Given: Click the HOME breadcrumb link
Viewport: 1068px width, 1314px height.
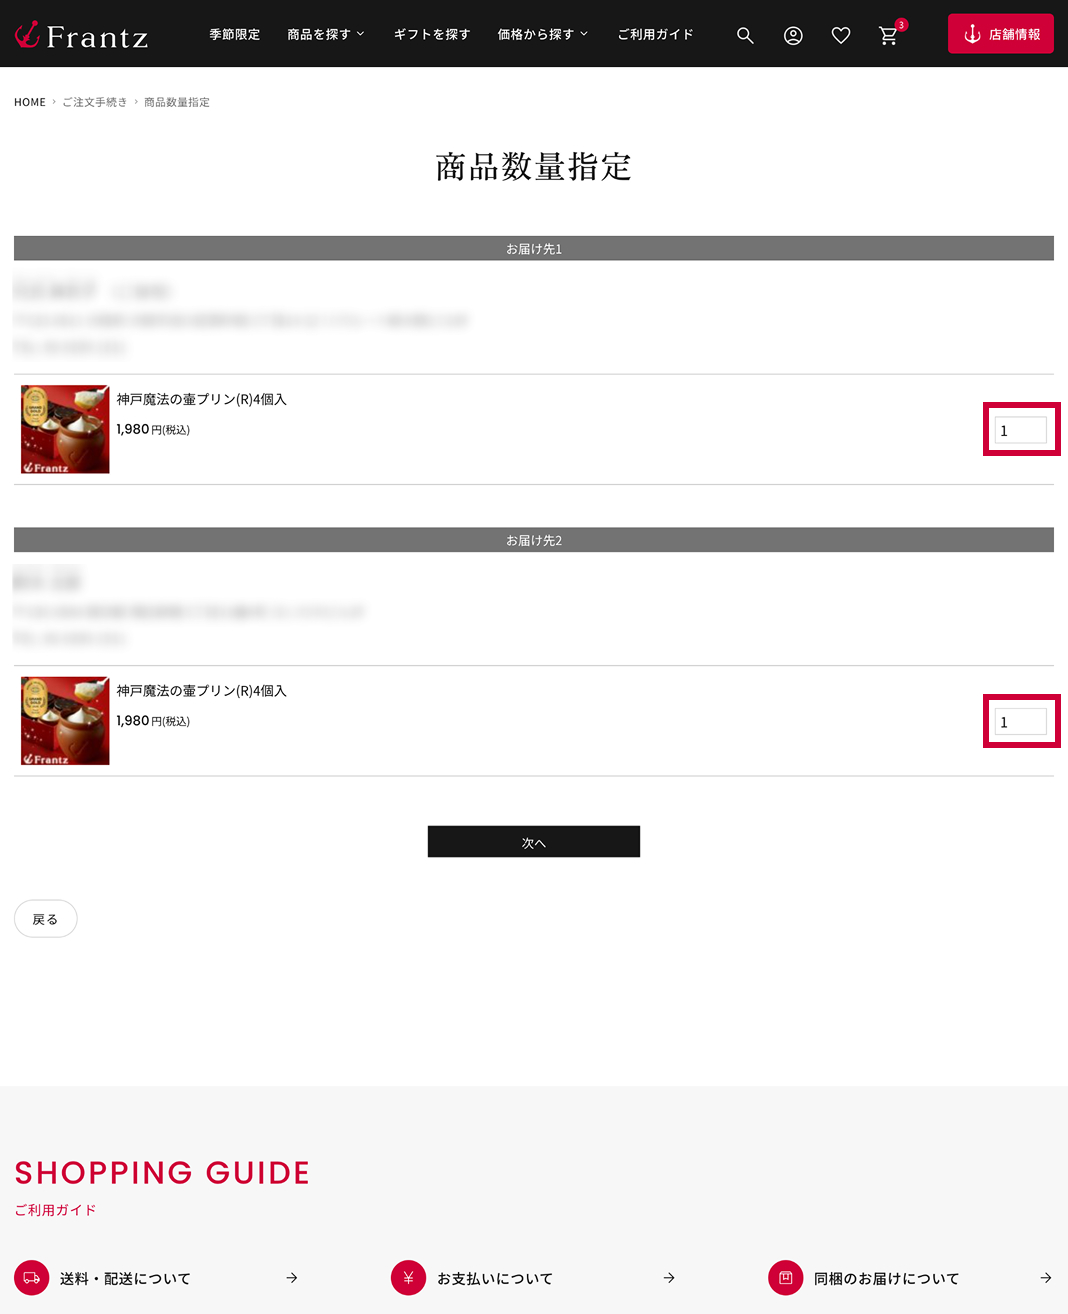Looking at the screenshot, I should [30, 102].
